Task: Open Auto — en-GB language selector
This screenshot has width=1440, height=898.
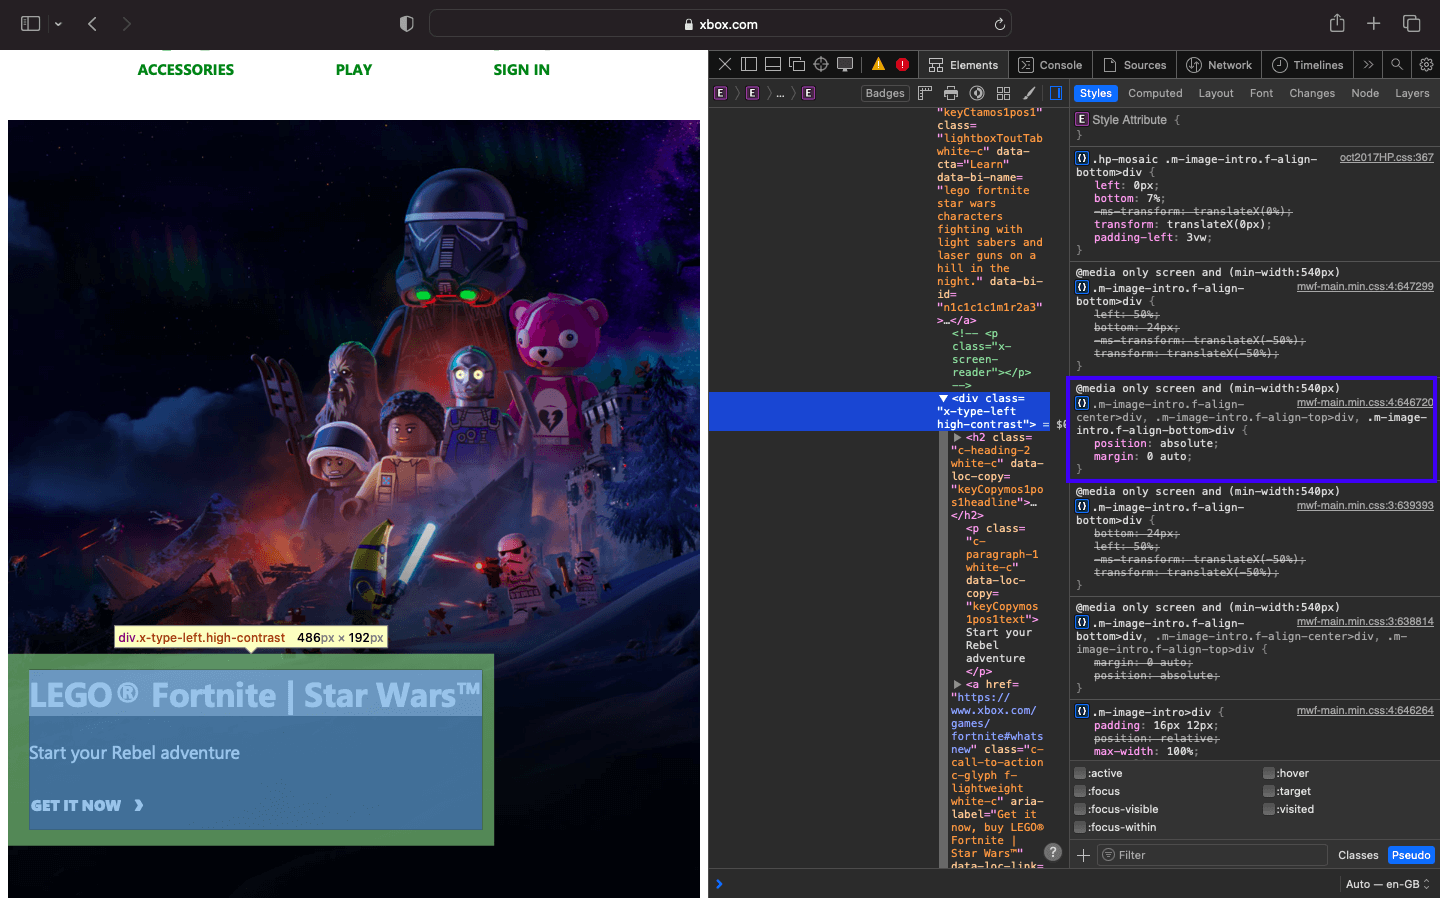Action: coord(1389,884)
